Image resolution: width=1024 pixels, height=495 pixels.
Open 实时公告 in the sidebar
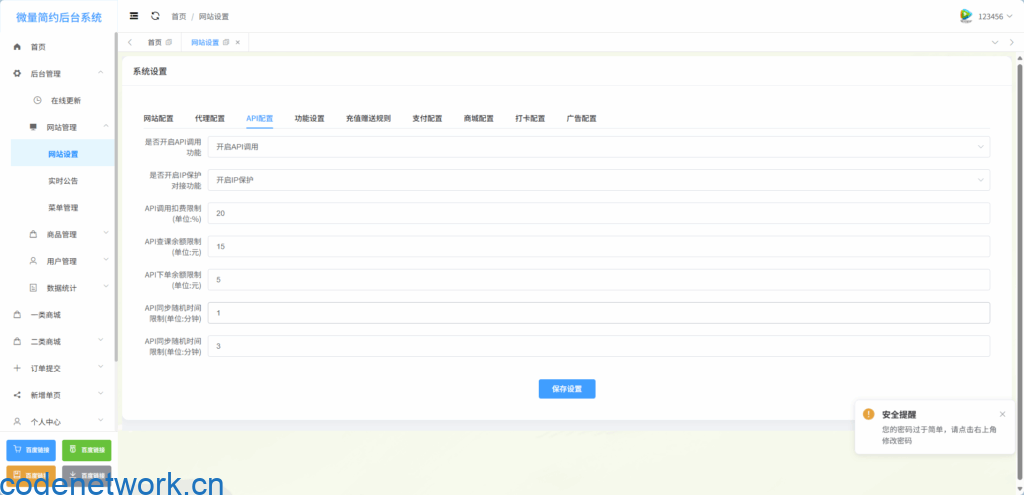(63, 181)
